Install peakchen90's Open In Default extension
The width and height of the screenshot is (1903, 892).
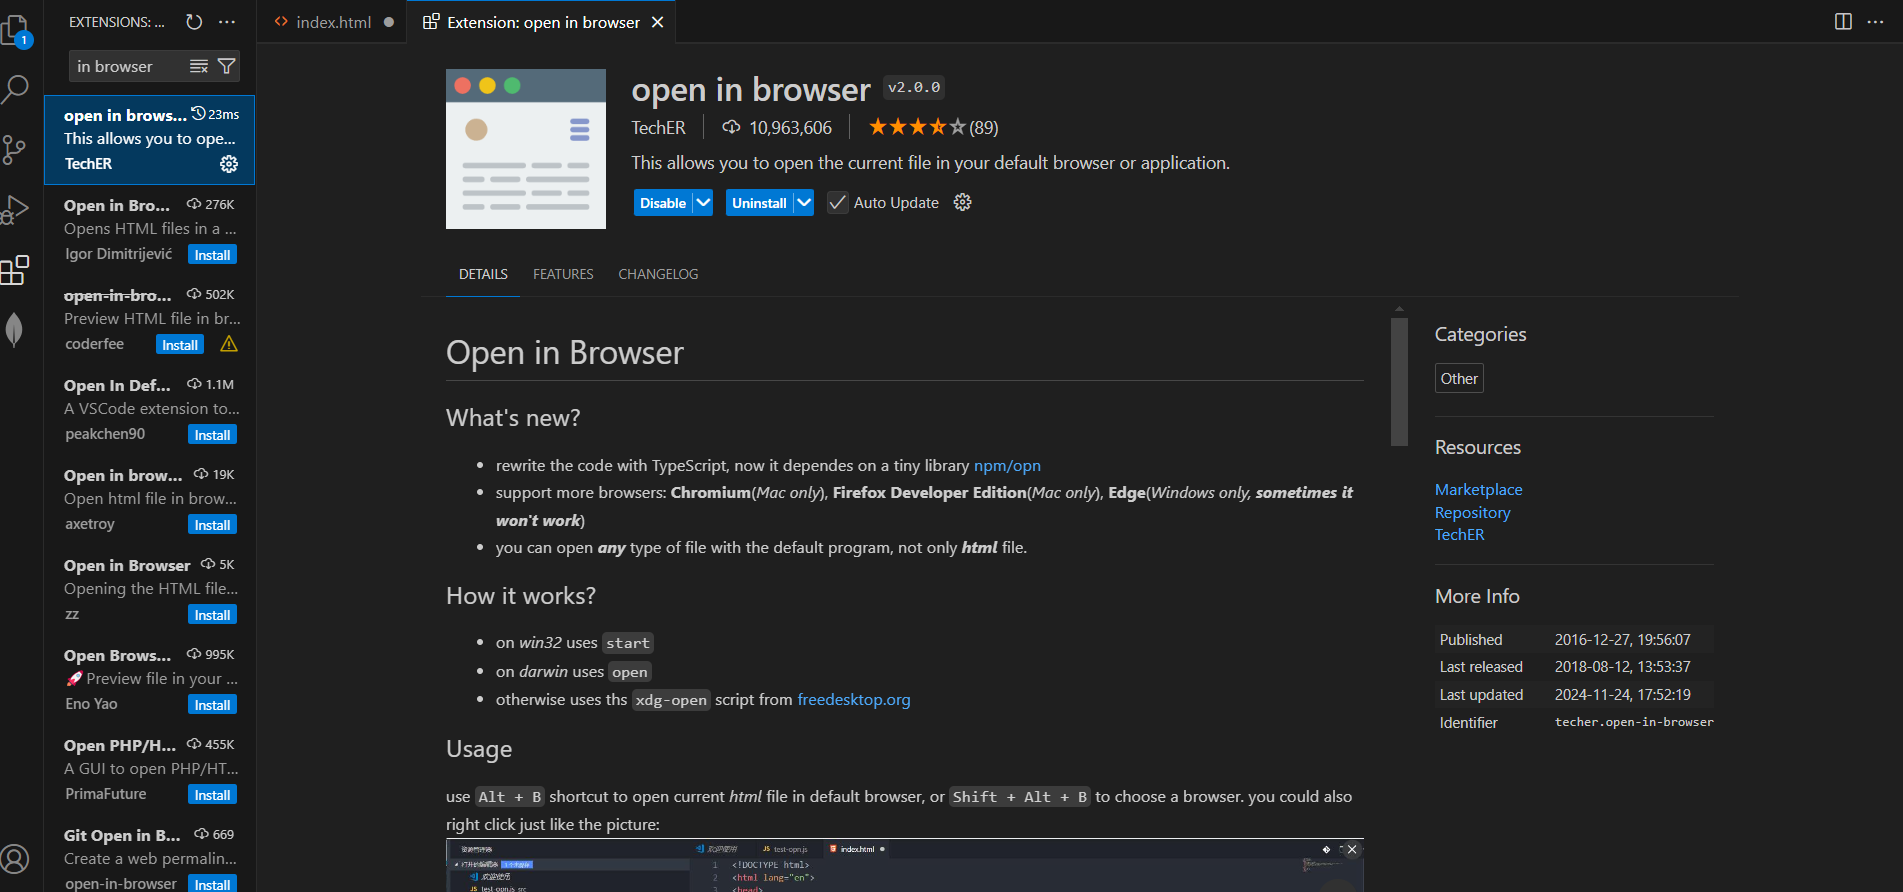point(212,435)
